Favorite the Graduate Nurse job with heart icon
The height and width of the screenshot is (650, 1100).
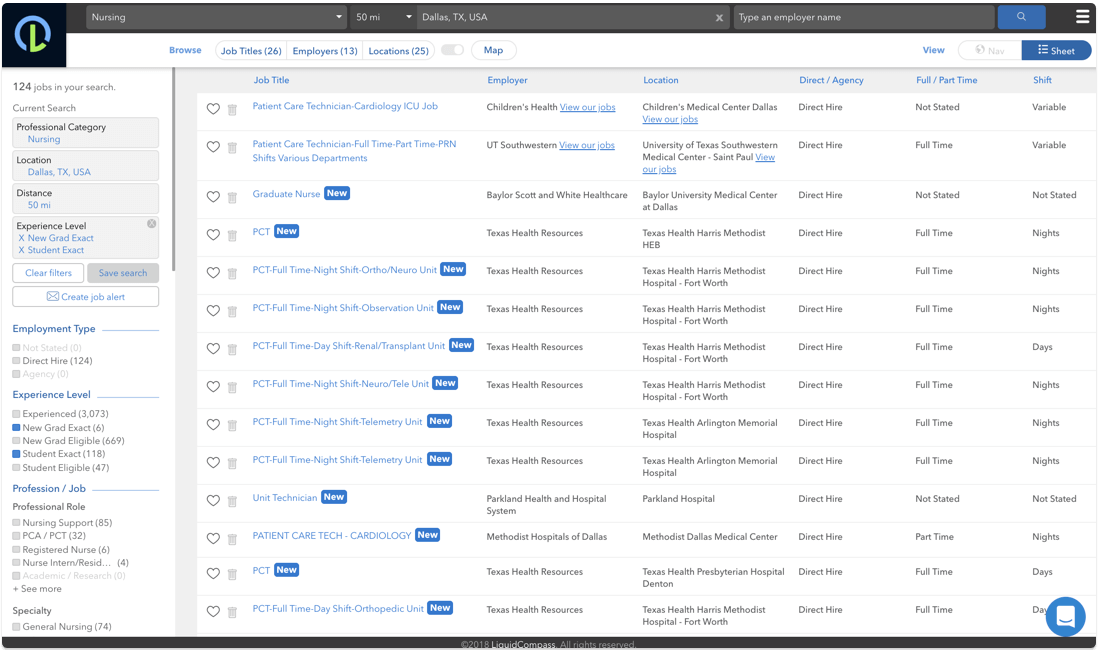[x=213, y=197]
